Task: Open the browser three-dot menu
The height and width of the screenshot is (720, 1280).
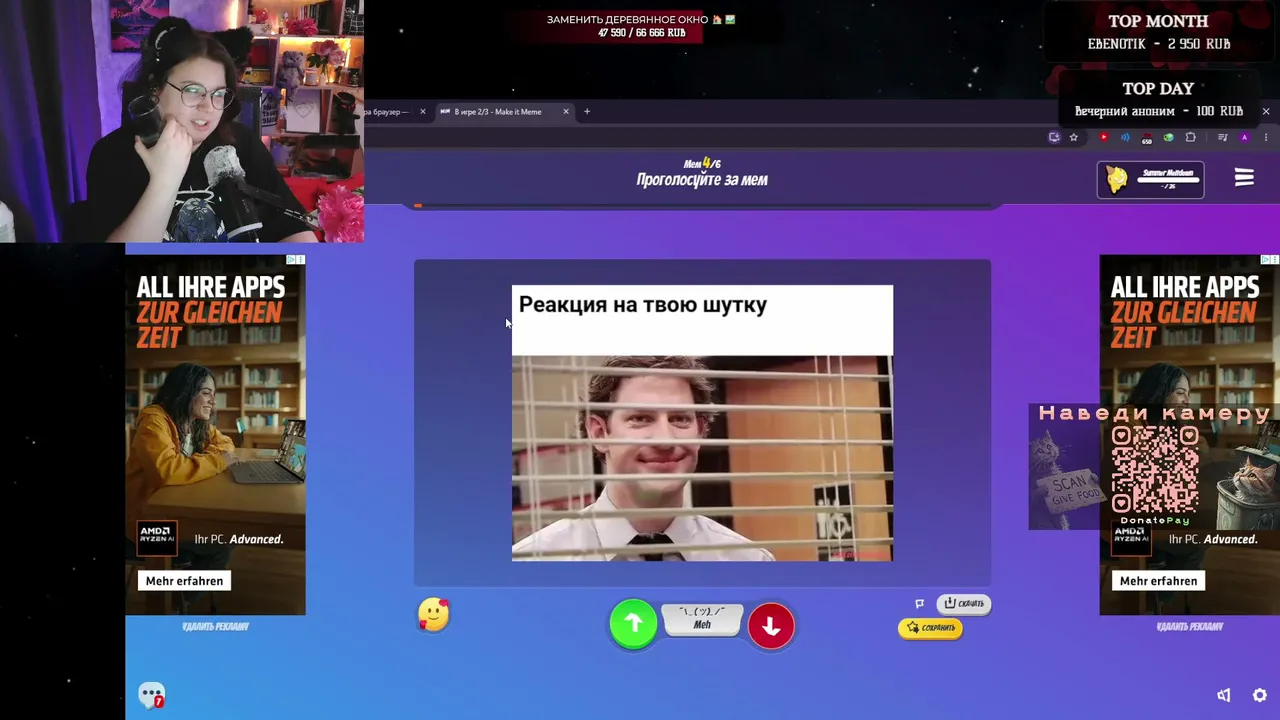Action: click(x=1266, y=137)
